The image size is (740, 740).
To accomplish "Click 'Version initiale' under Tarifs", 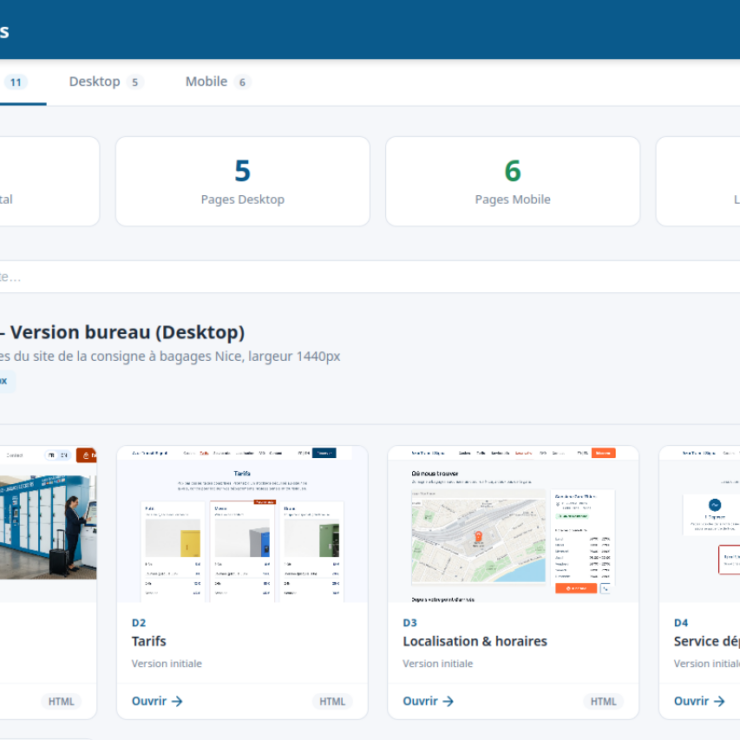I will [167, 664].
